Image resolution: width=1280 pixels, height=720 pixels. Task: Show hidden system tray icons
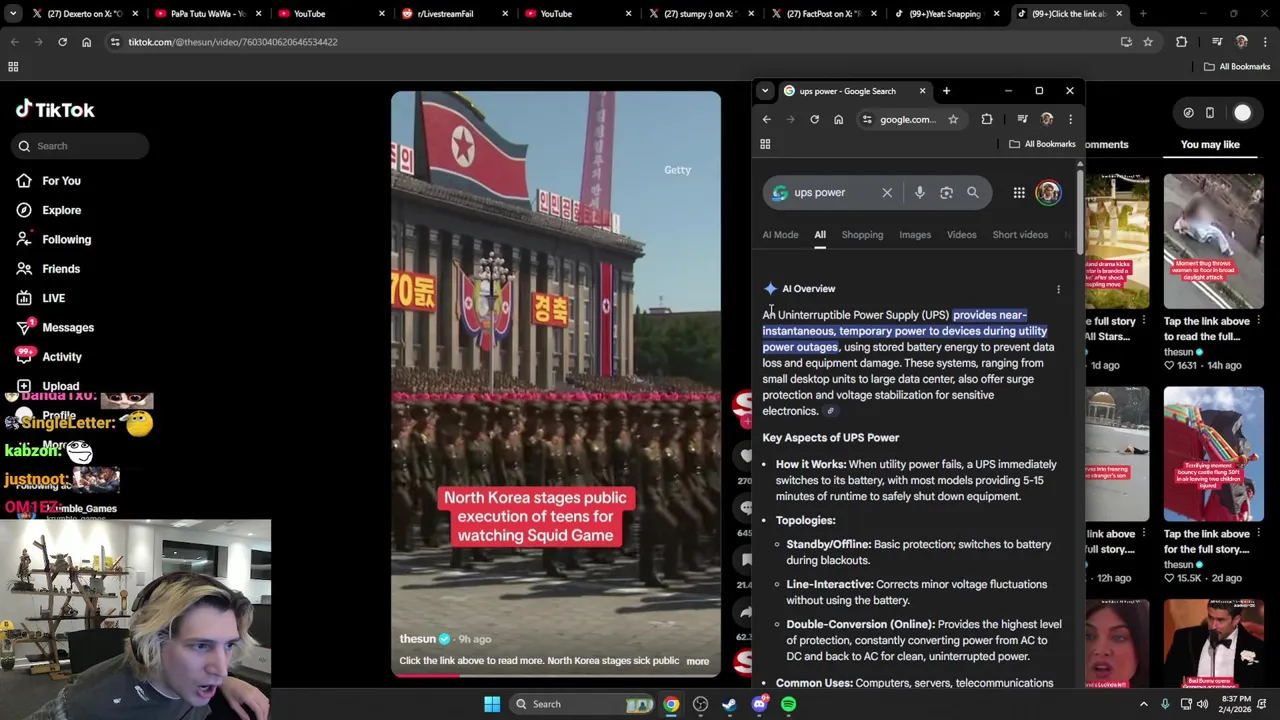click(x=1144, y=704)
